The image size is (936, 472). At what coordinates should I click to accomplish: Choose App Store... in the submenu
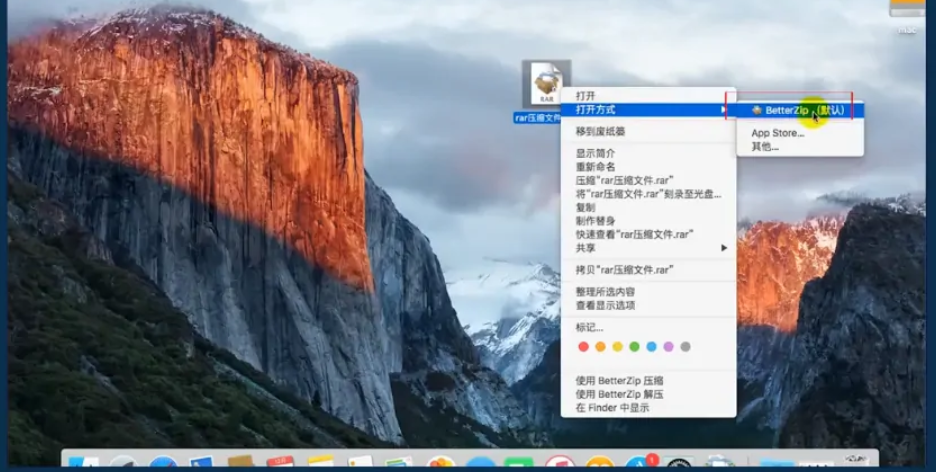[x=777, y=133]
